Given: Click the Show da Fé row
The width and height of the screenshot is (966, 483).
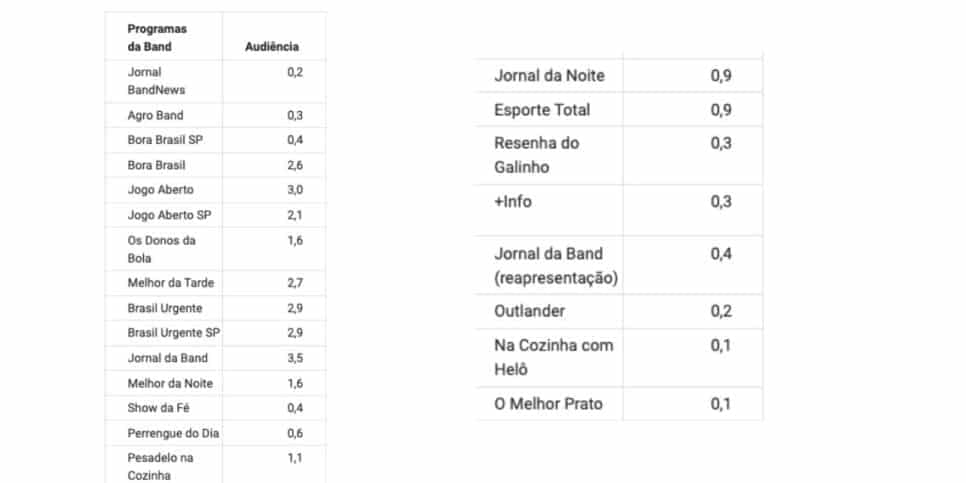Looking at the screenshot, I should (x=215, y=408).
